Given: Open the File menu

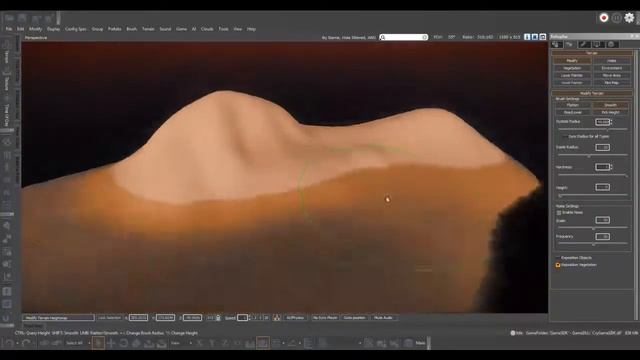Looking at the screenshot, I should pos(9,29).
